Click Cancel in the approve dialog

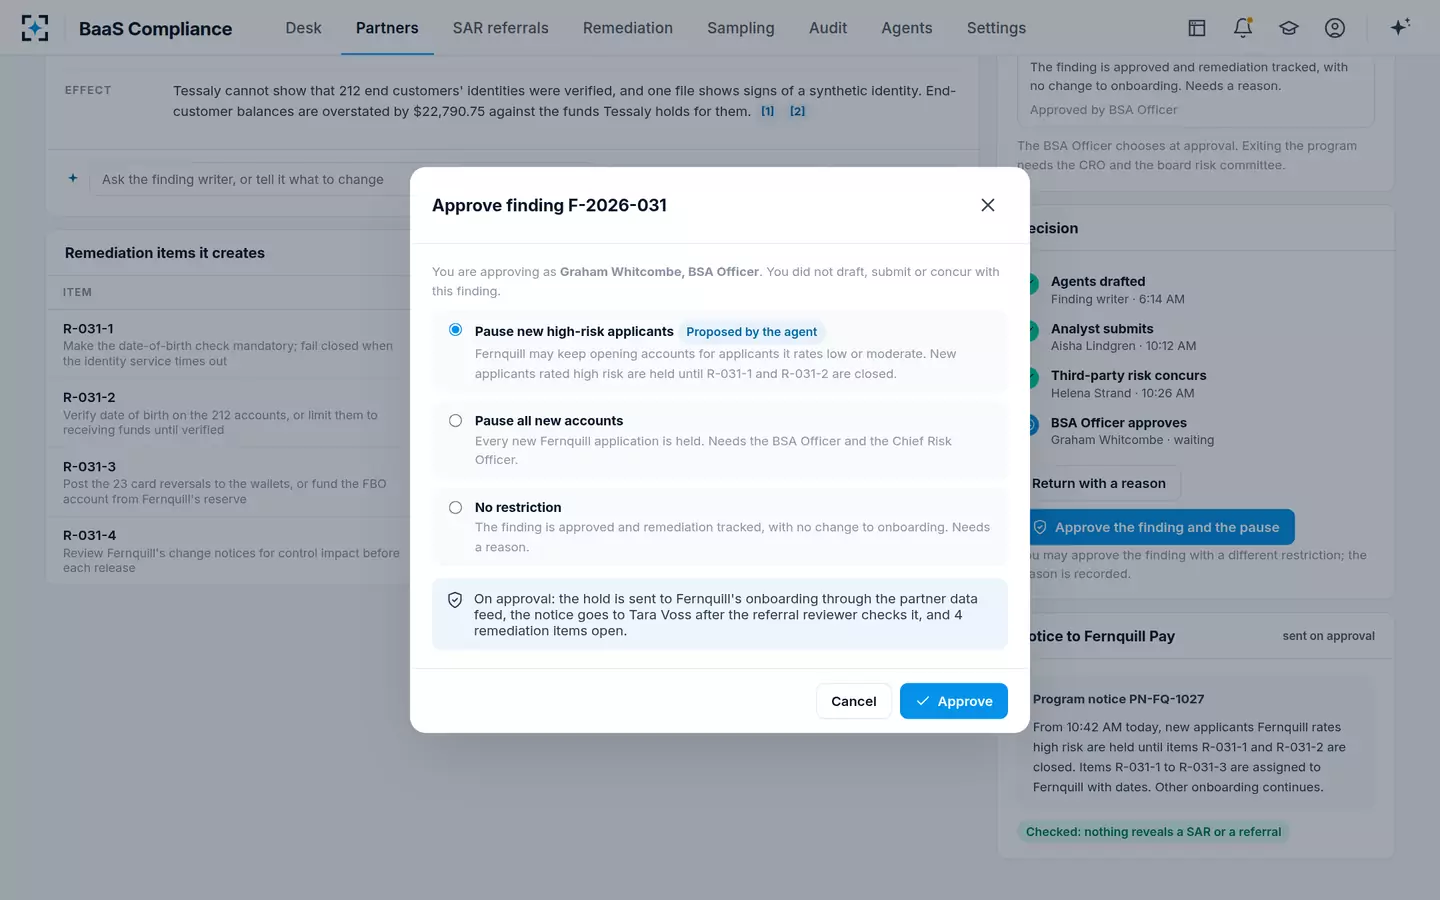click(854, 701)
